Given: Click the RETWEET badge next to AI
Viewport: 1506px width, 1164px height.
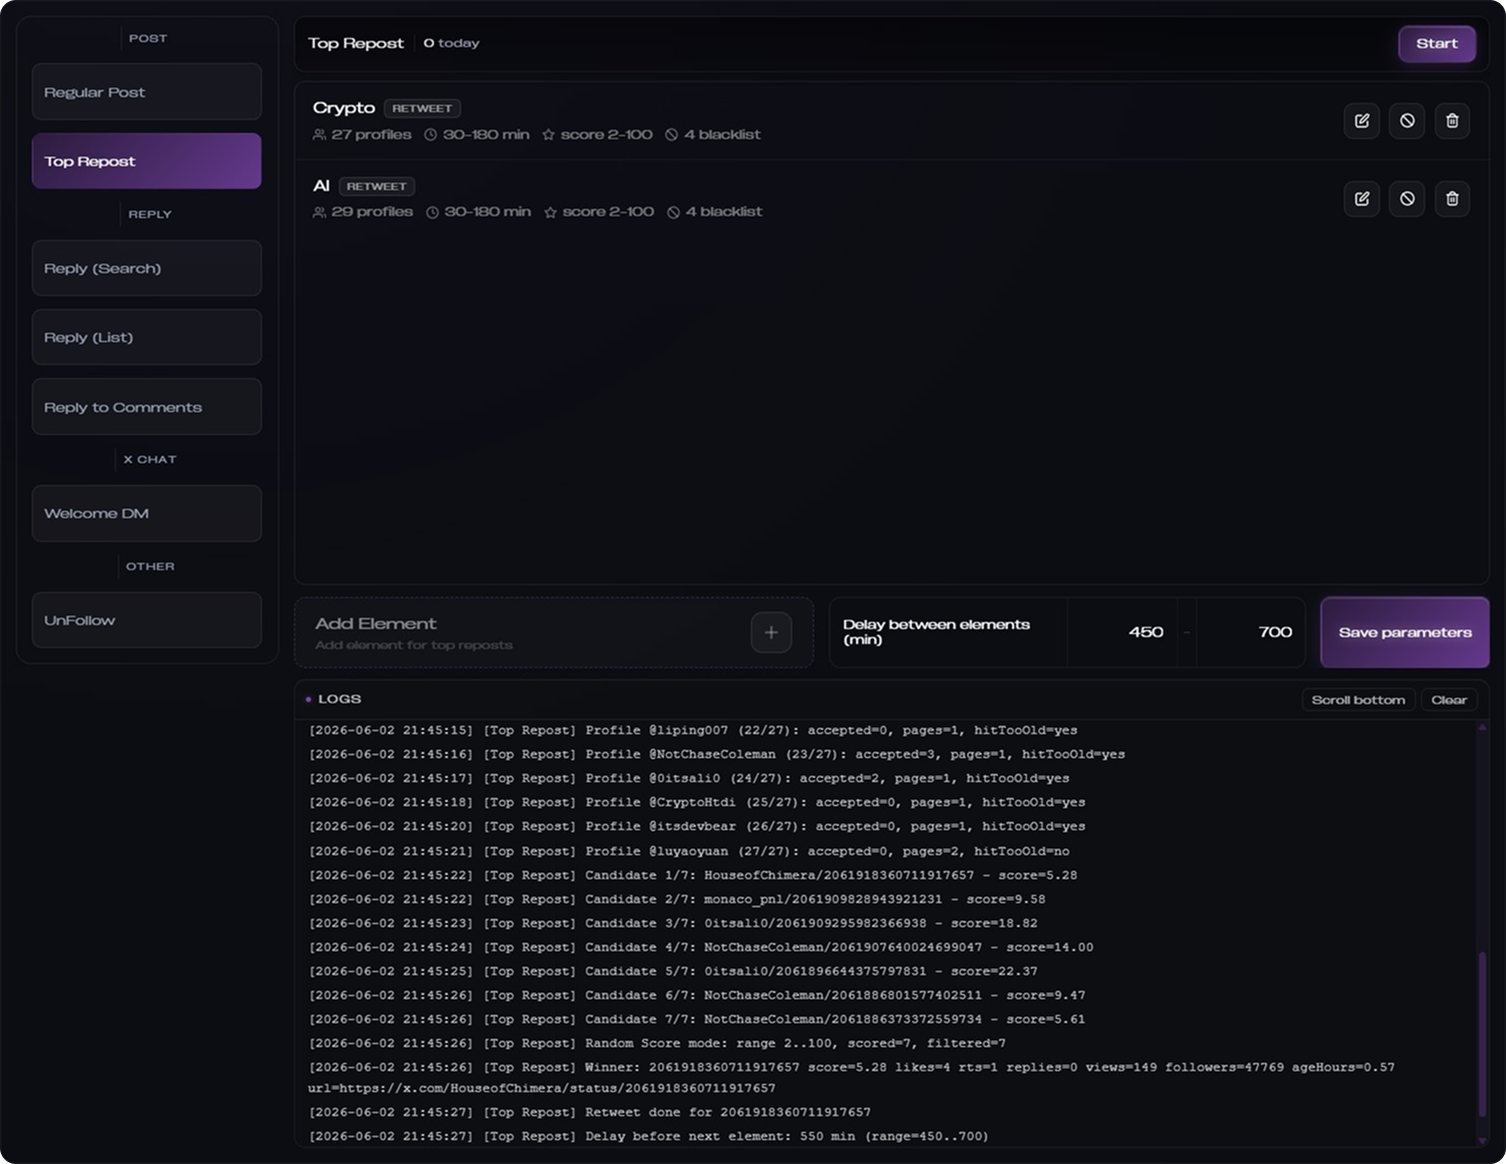Looking at the screenshot, I should (377, 186).
